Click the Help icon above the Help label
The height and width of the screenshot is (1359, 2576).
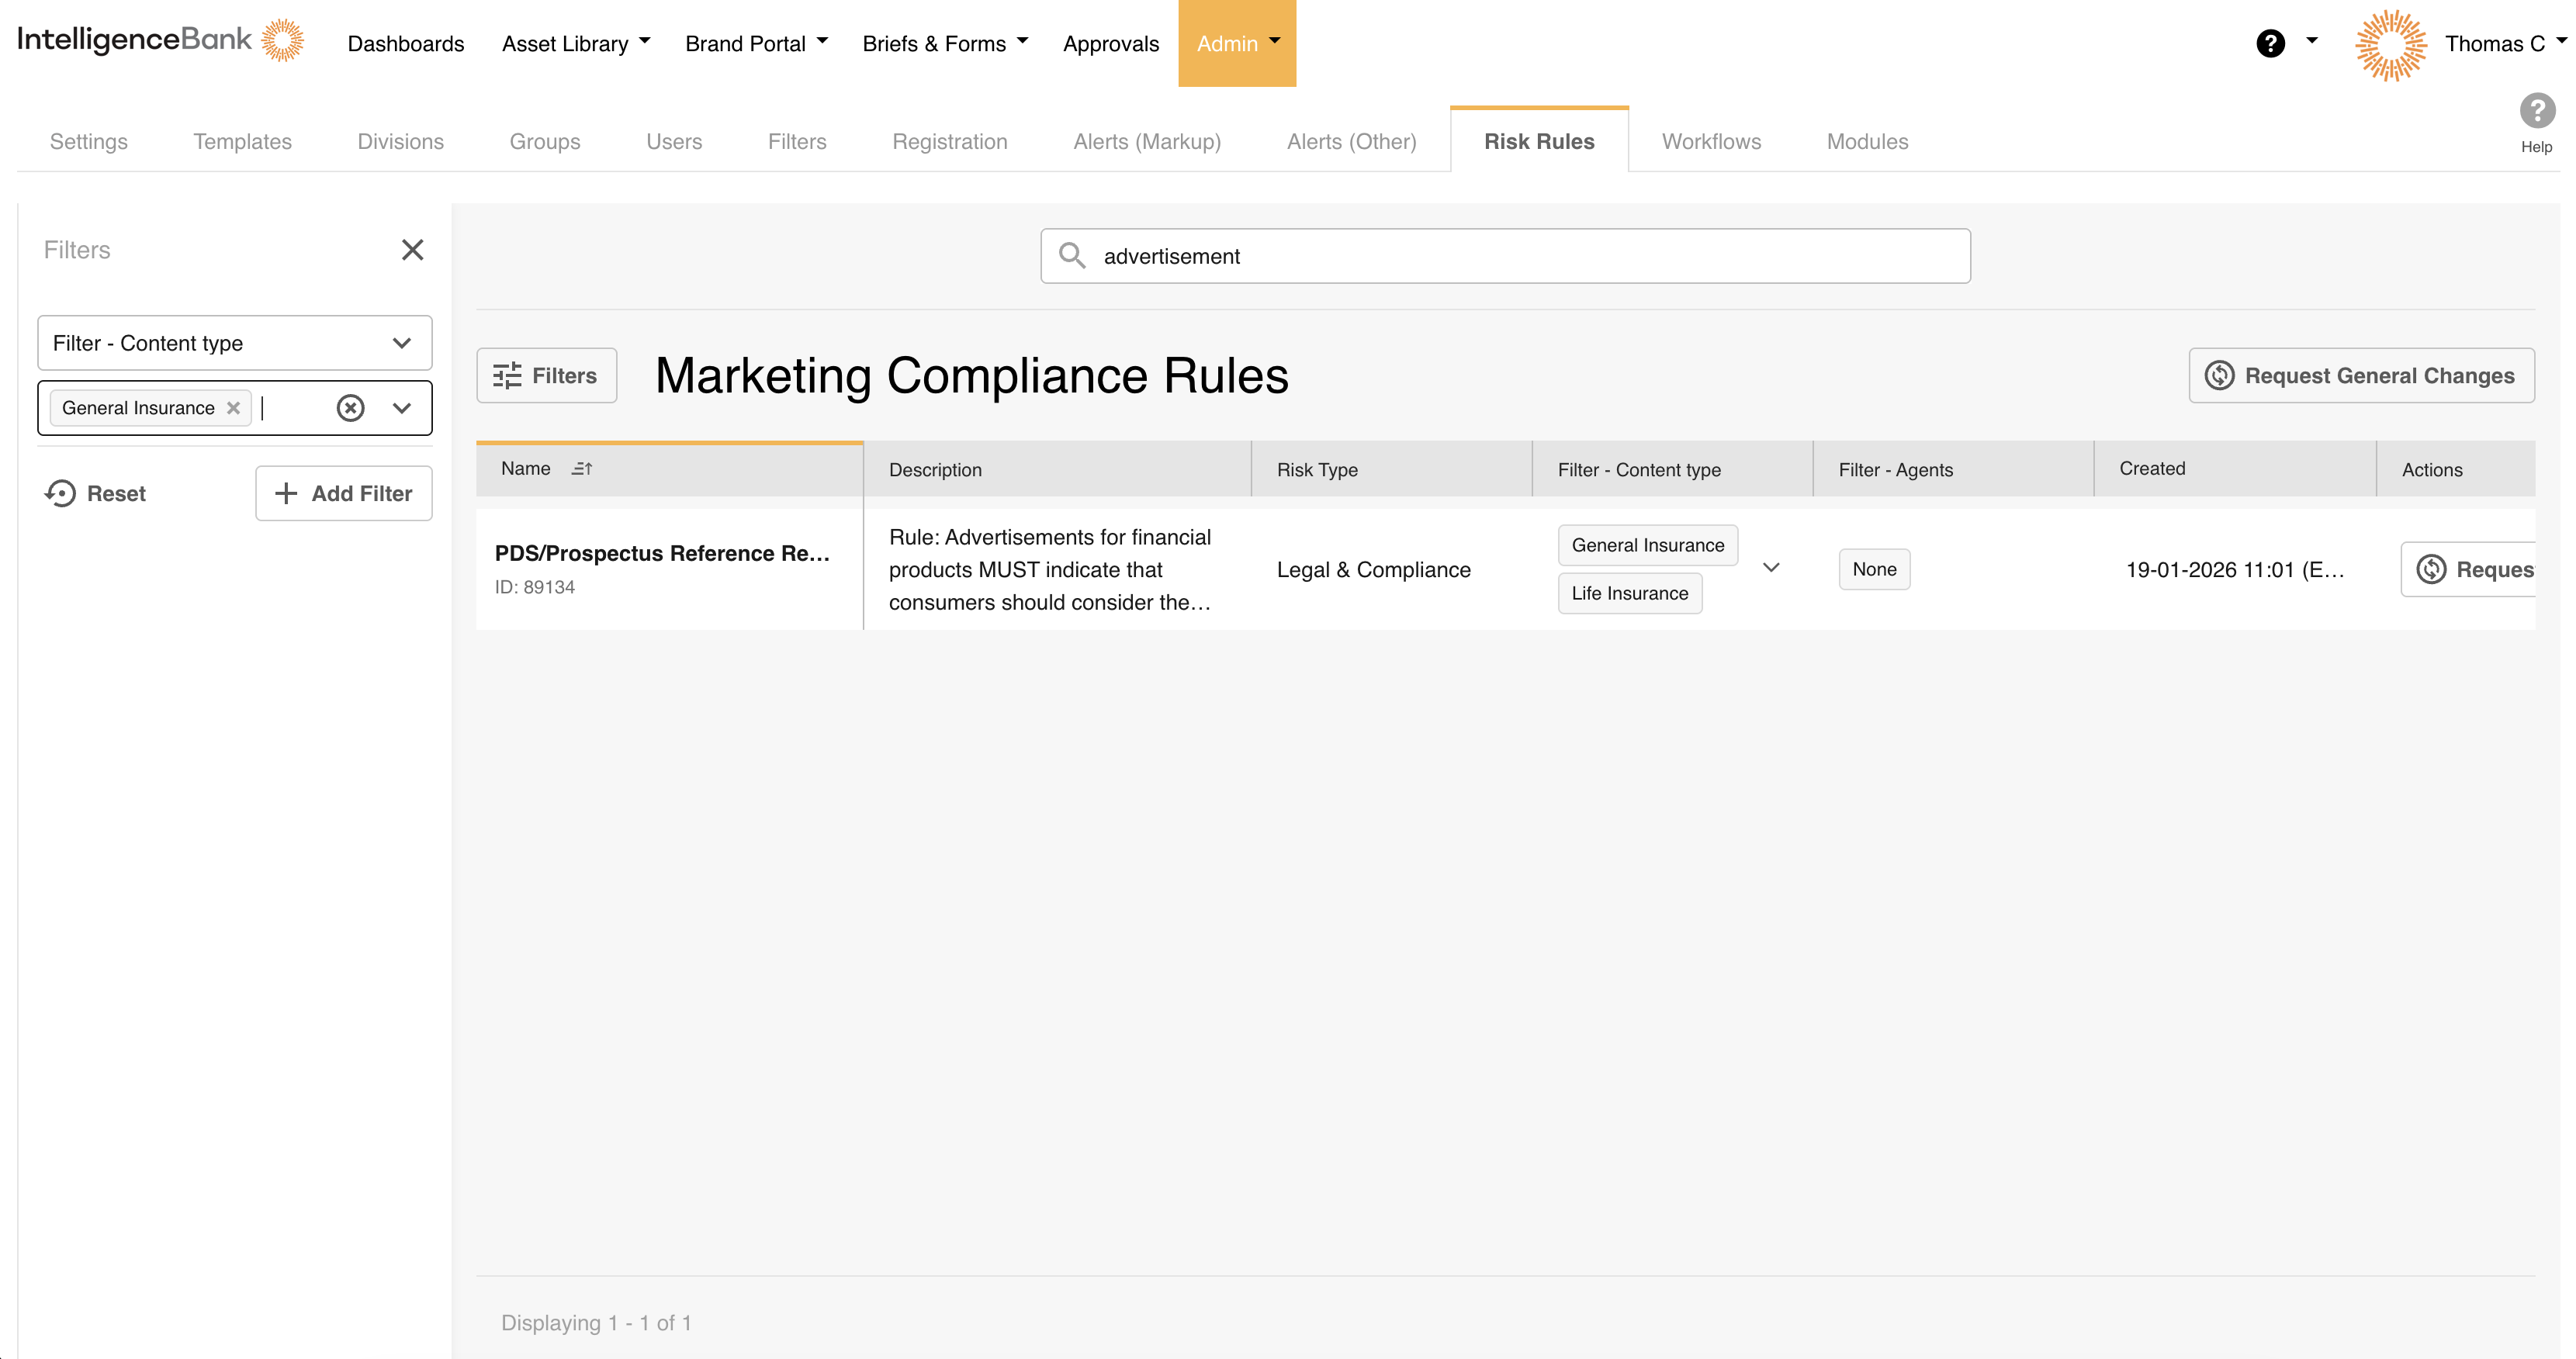pyautogui.click(x=2537, y=111)
